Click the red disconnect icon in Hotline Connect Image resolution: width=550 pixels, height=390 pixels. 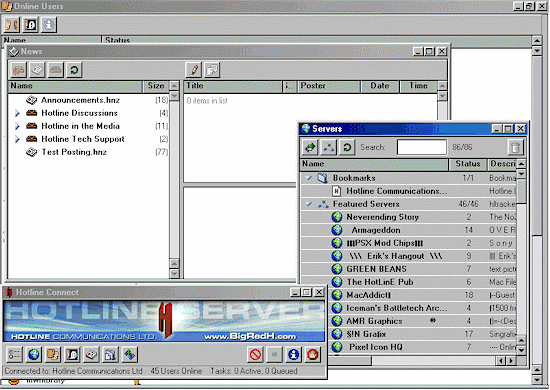255,355
